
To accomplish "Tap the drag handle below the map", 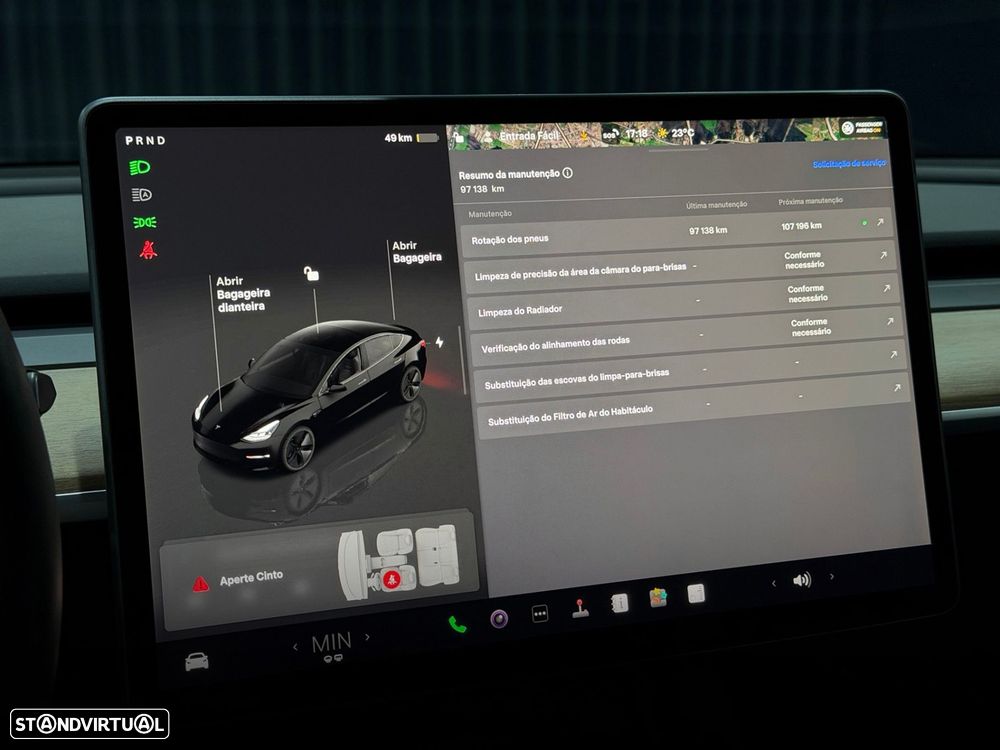I will 678,151.
